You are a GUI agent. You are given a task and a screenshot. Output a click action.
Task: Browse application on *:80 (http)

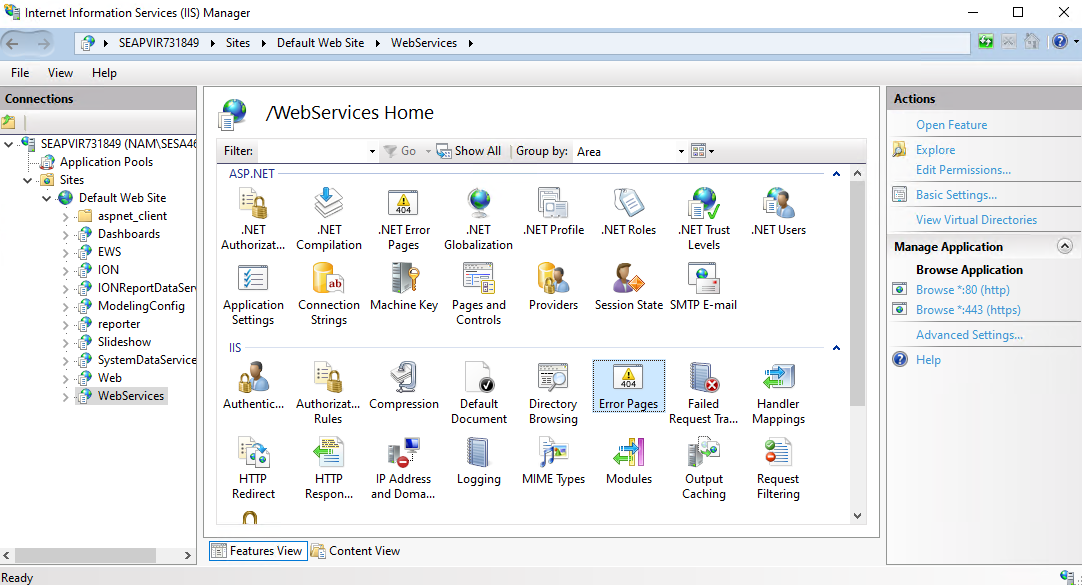pyautogui.click(x=962, y=290)
